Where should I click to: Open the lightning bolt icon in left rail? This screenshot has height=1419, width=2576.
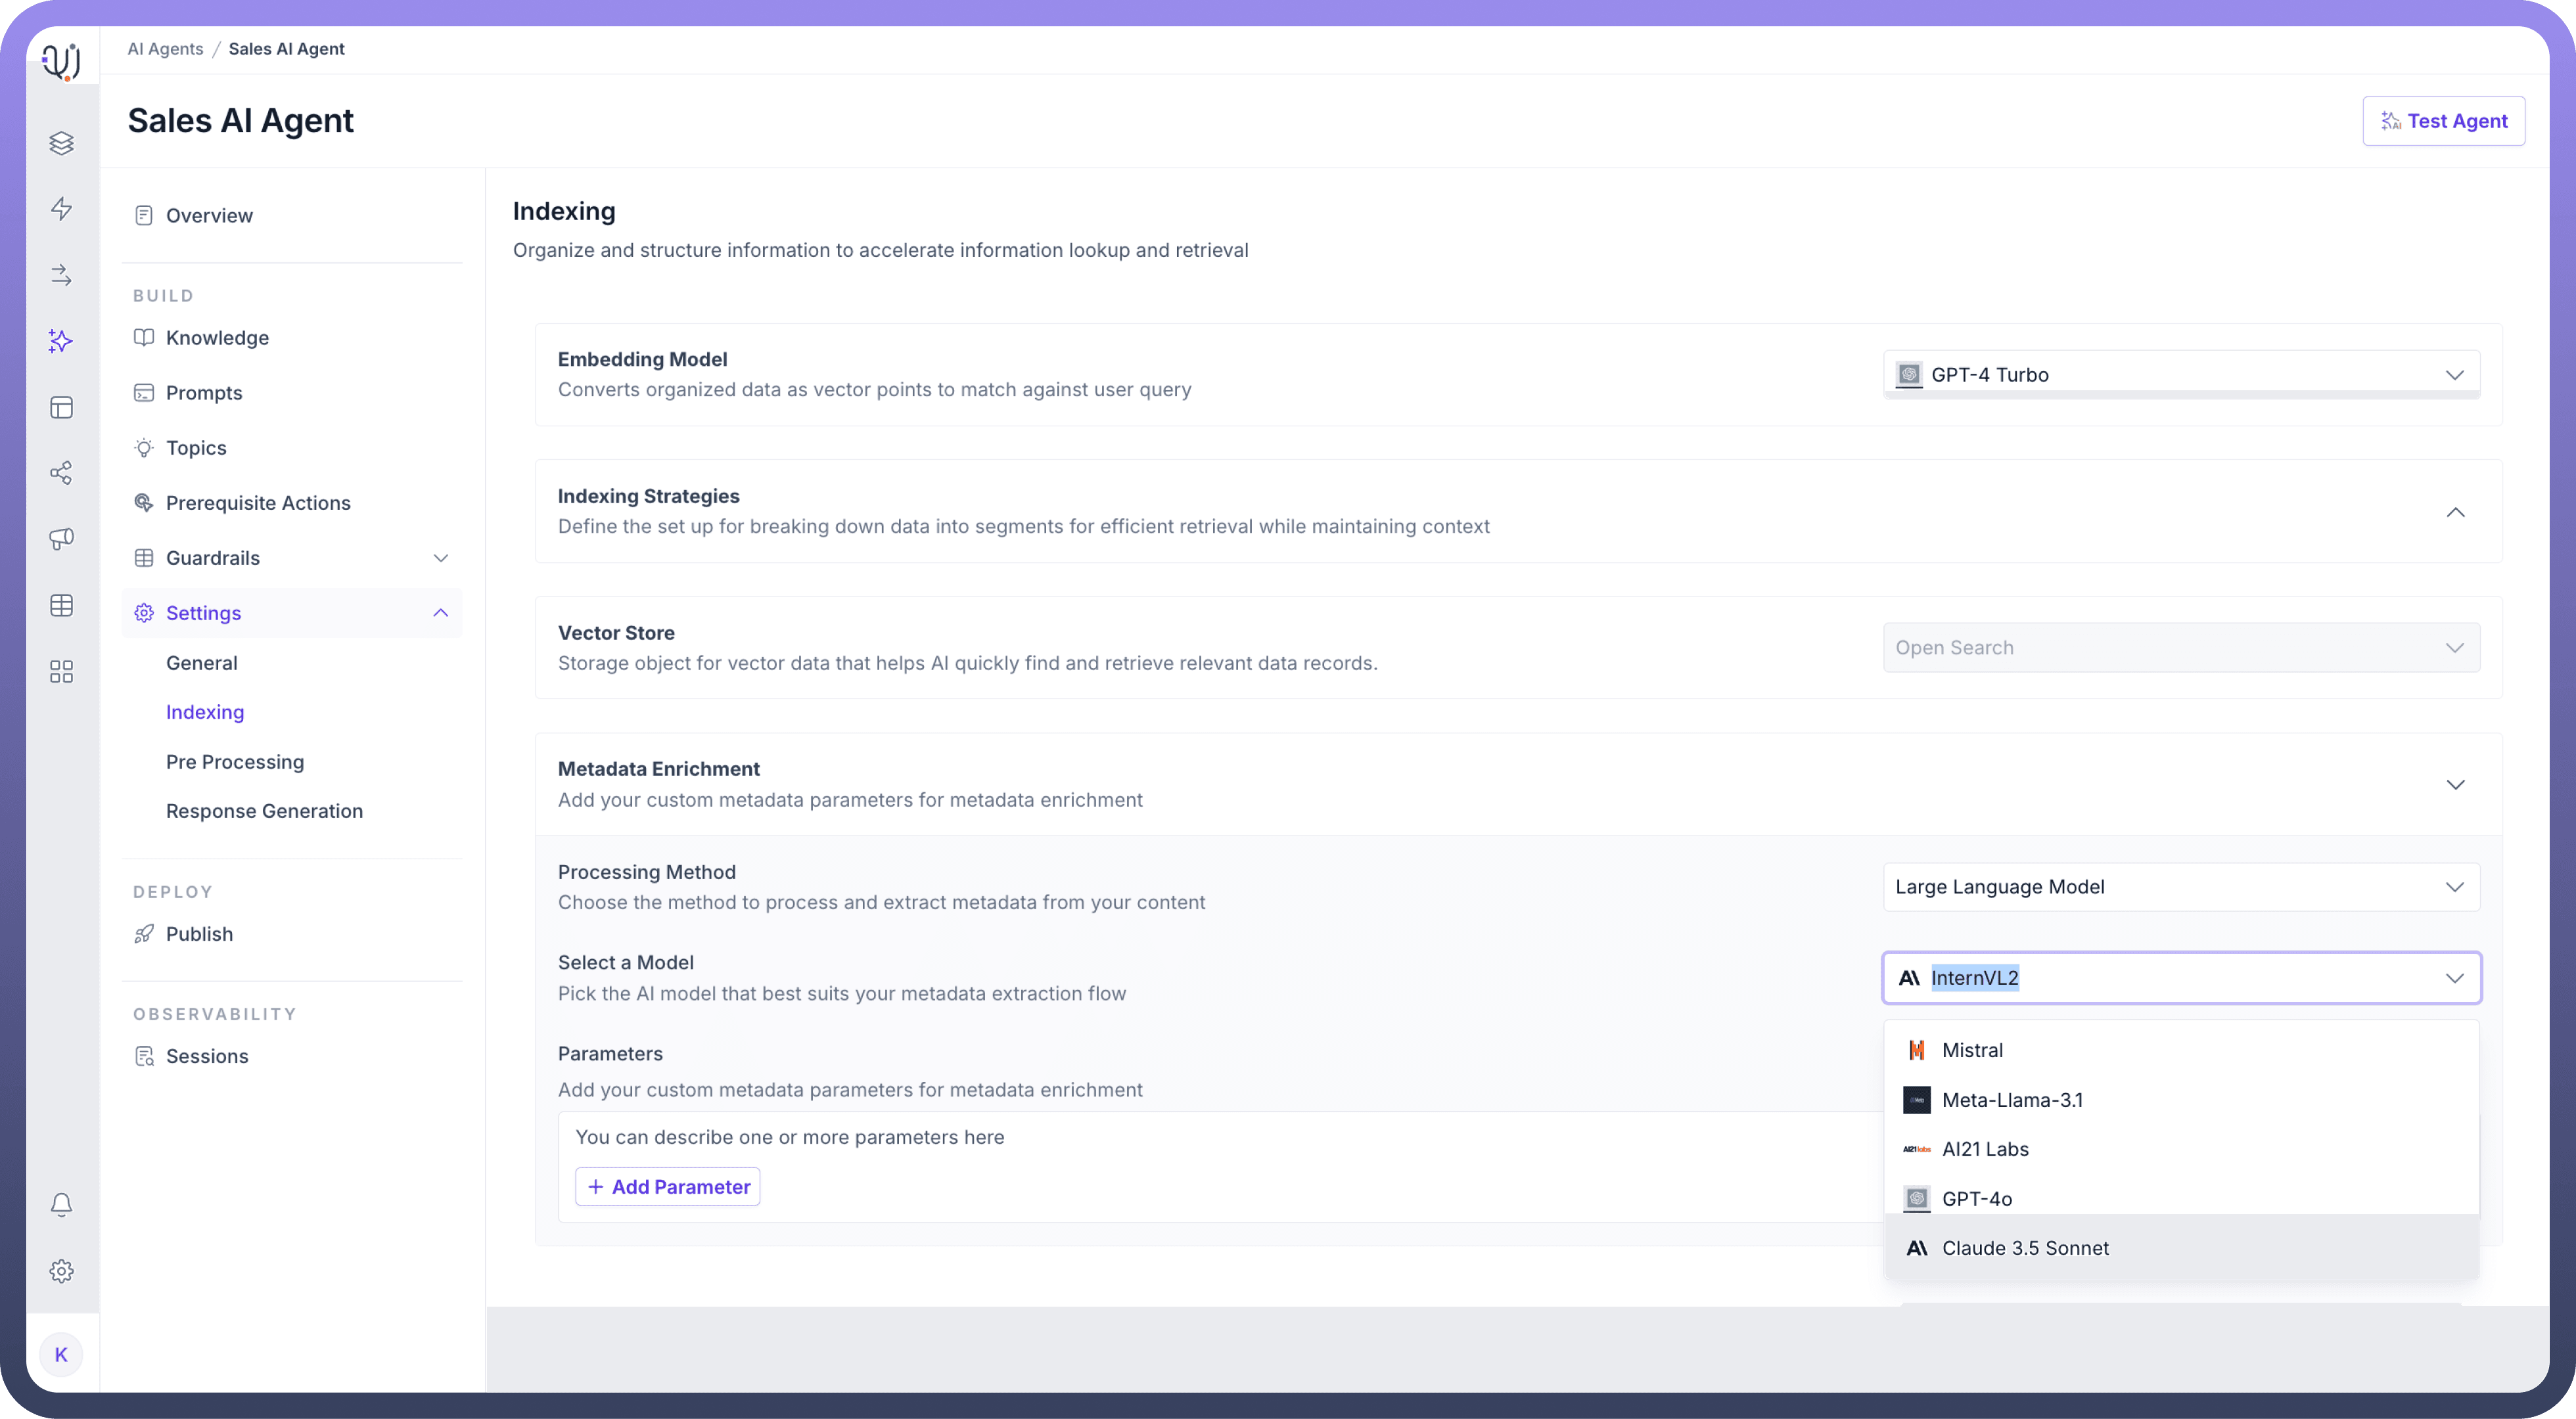61,209
